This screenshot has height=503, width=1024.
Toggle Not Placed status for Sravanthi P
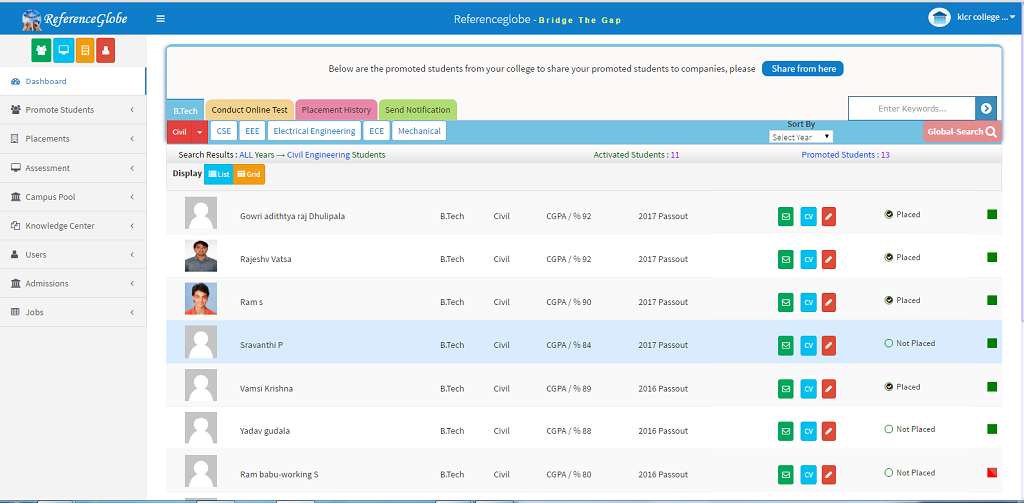888,344
